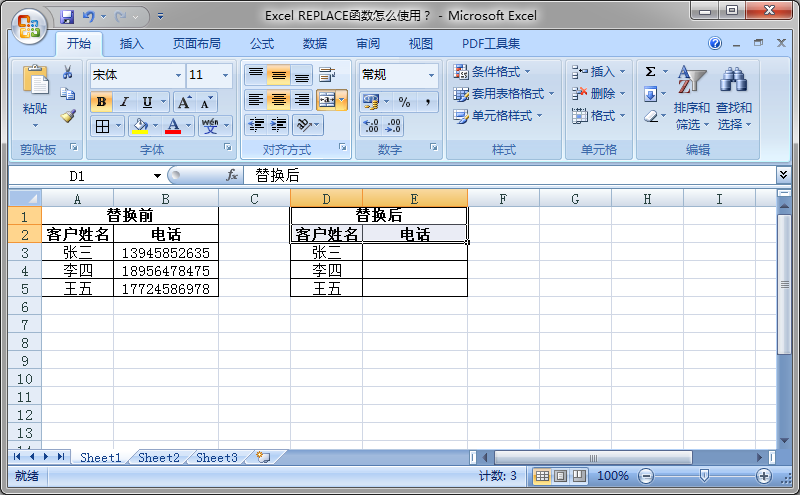The image size is (800, 495).
Task: Open the 页面布局 Page Layout tab
Action: tap(196, 44)
